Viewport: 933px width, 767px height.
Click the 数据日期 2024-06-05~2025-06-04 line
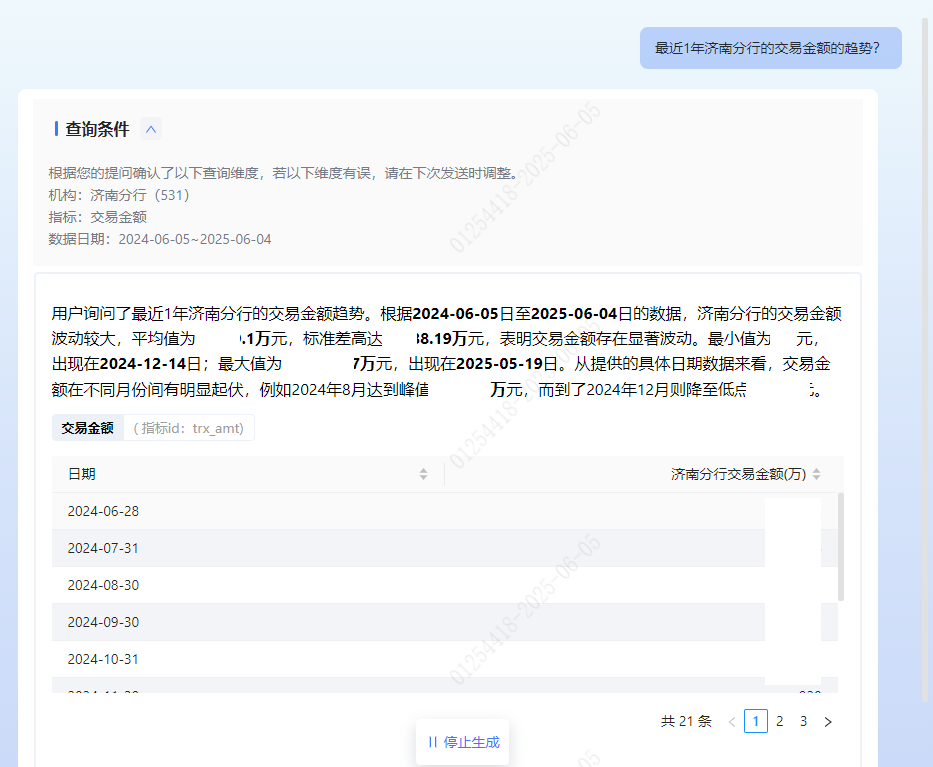tap(159, 239)
